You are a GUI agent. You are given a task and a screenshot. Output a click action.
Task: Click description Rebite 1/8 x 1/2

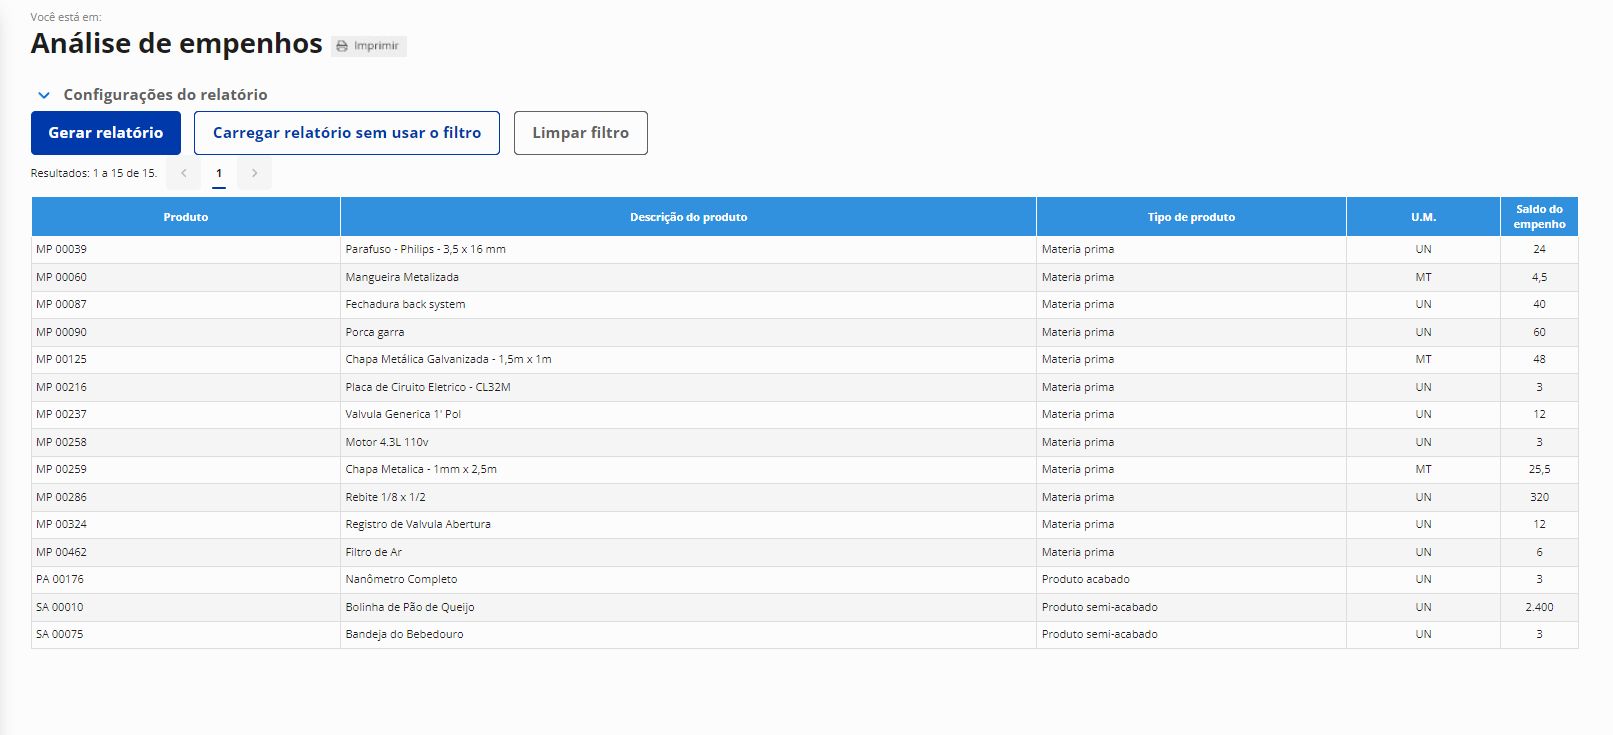point(385,497)
